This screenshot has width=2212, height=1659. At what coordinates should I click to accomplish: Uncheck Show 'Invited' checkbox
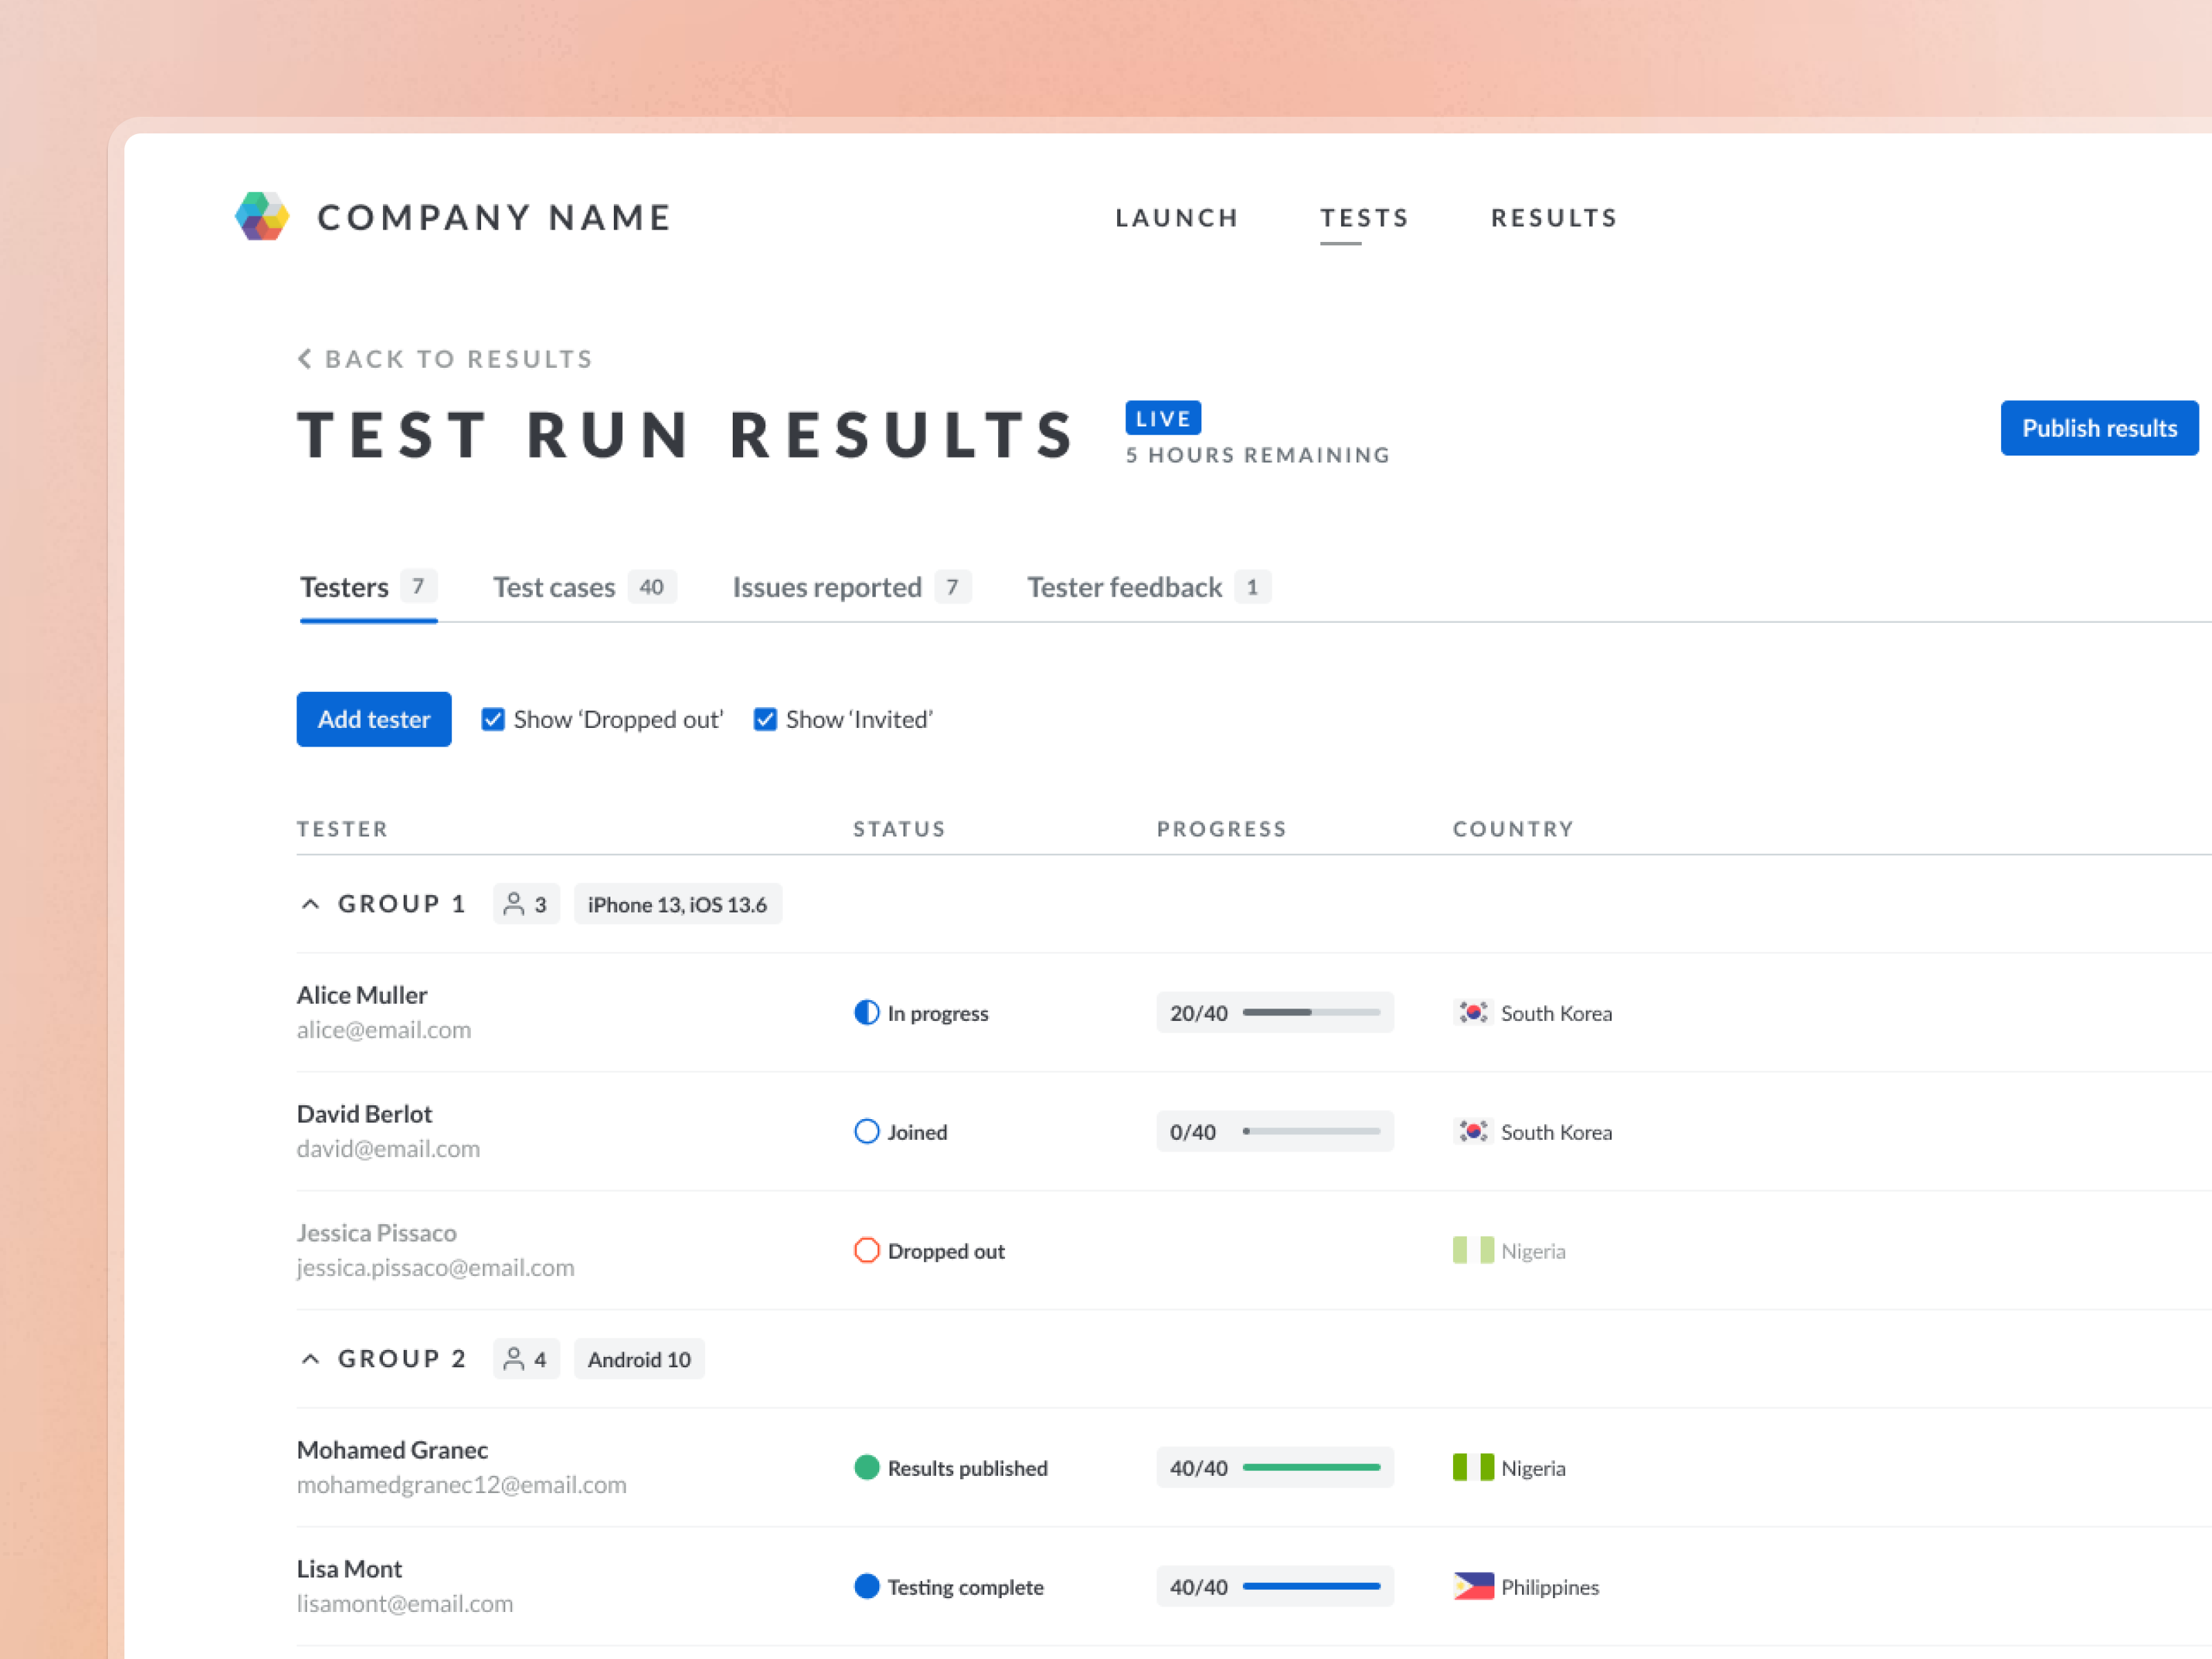pos(765,719)
